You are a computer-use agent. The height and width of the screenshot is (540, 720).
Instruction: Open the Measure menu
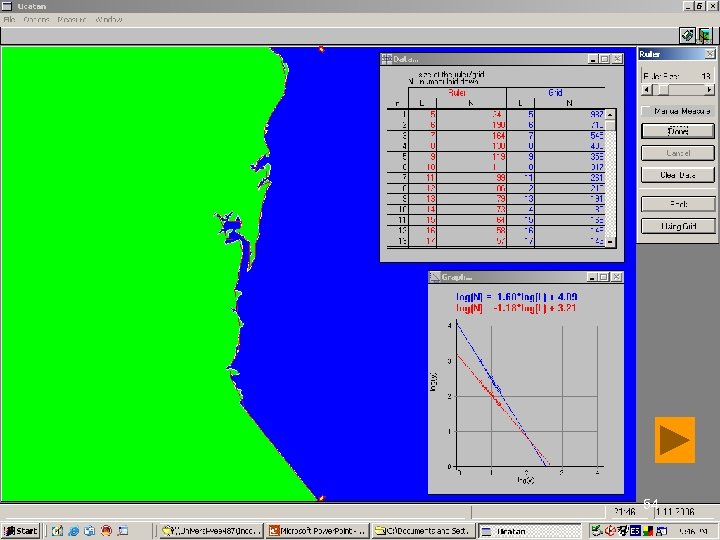tap(72, 20)
